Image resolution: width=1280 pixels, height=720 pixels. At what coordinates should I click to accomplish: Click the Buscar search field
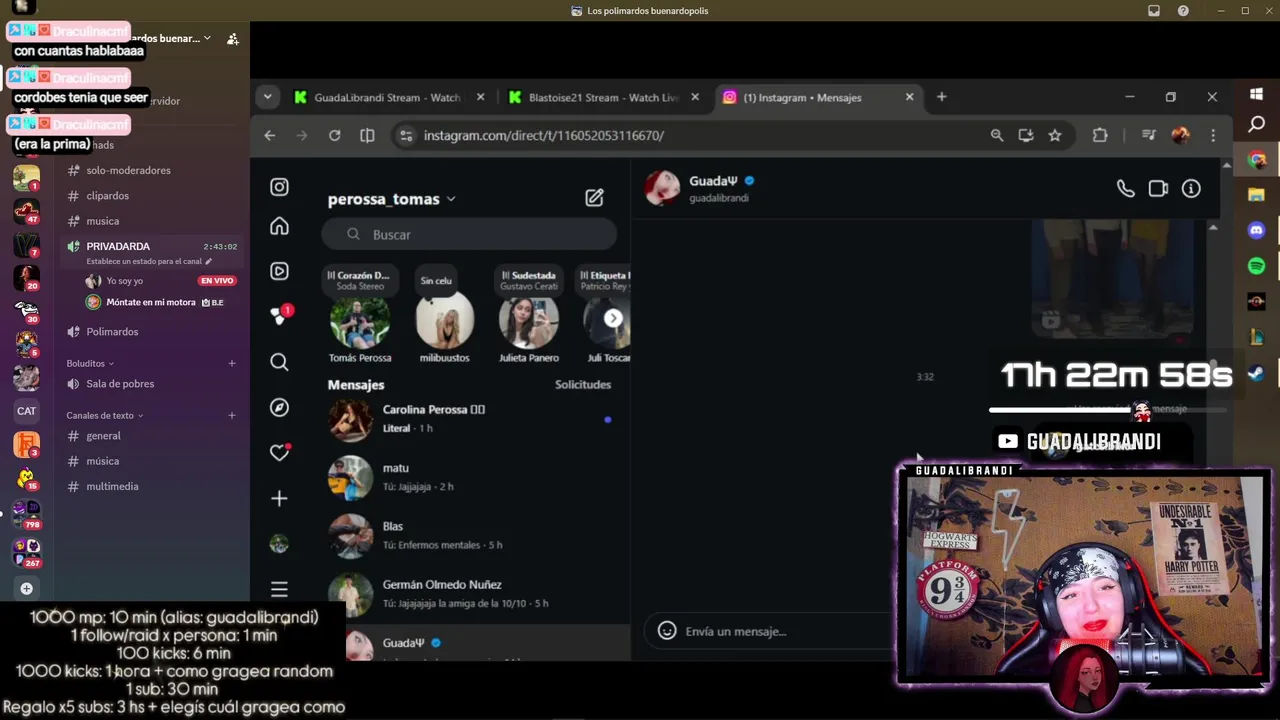click(x=469, y=234)
